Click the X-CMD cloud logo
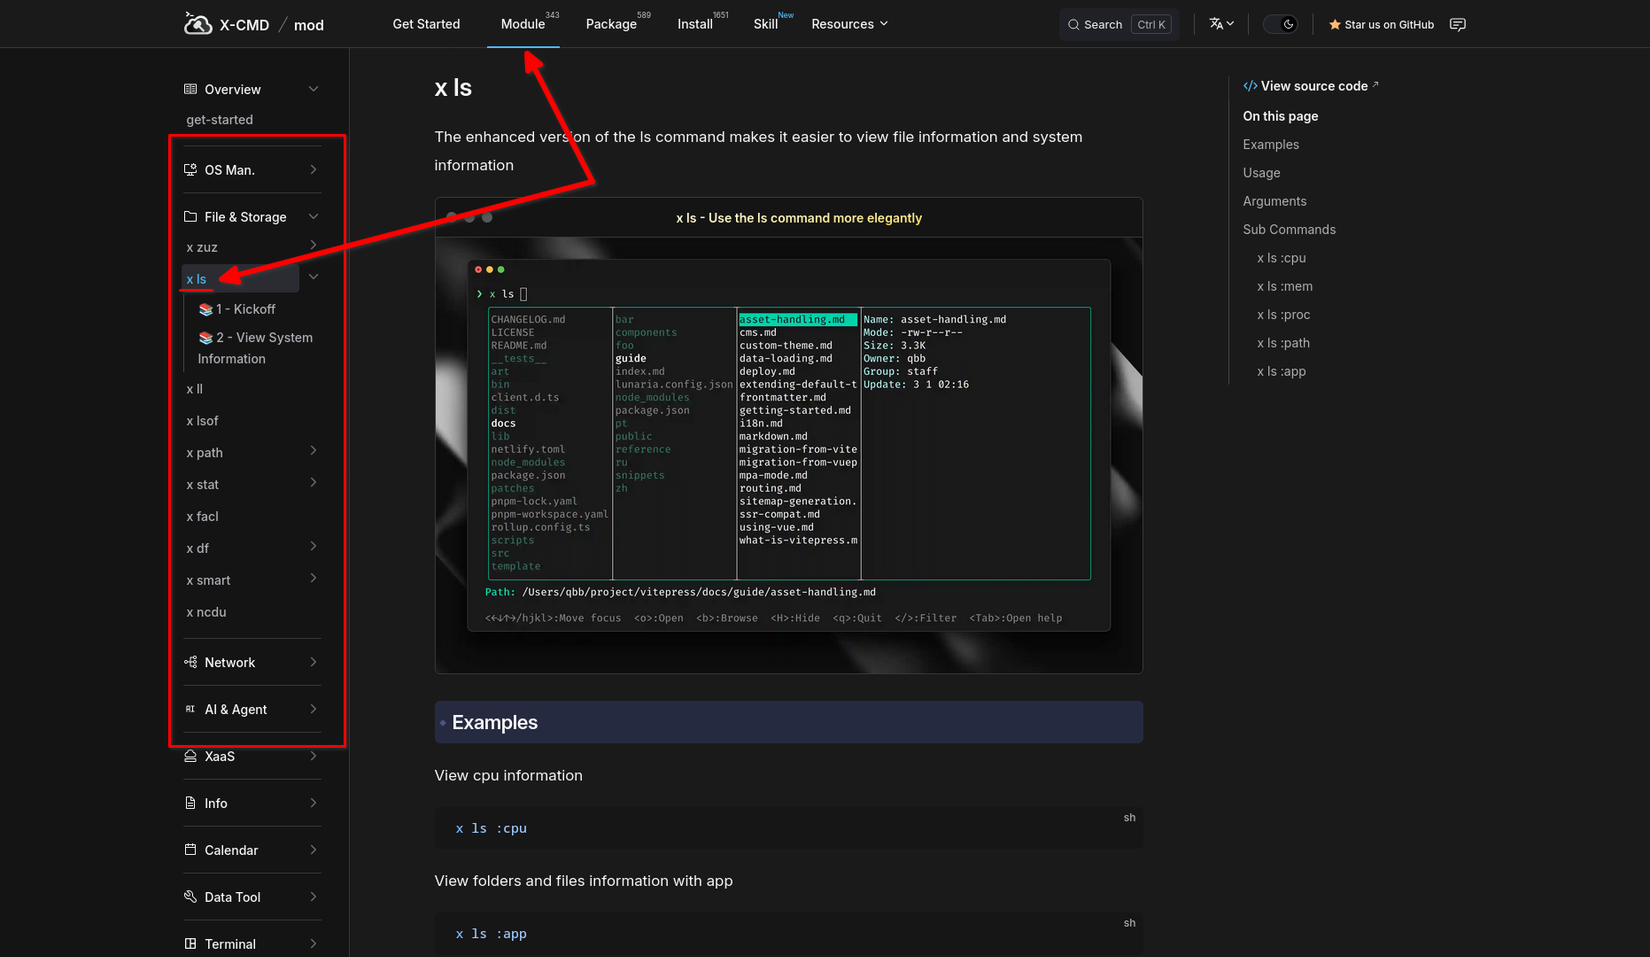Viewport: 1650px width, 957px height. [197, 23]
